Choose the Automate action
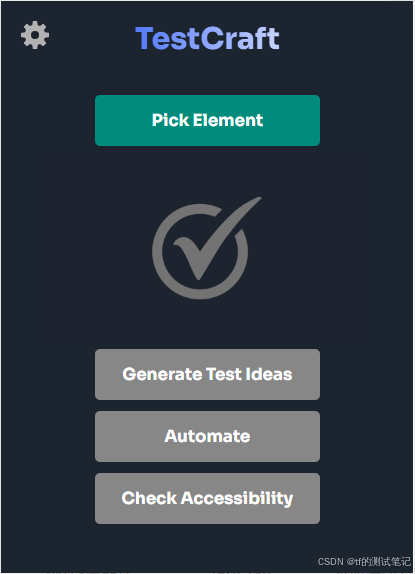 point(208,436)
